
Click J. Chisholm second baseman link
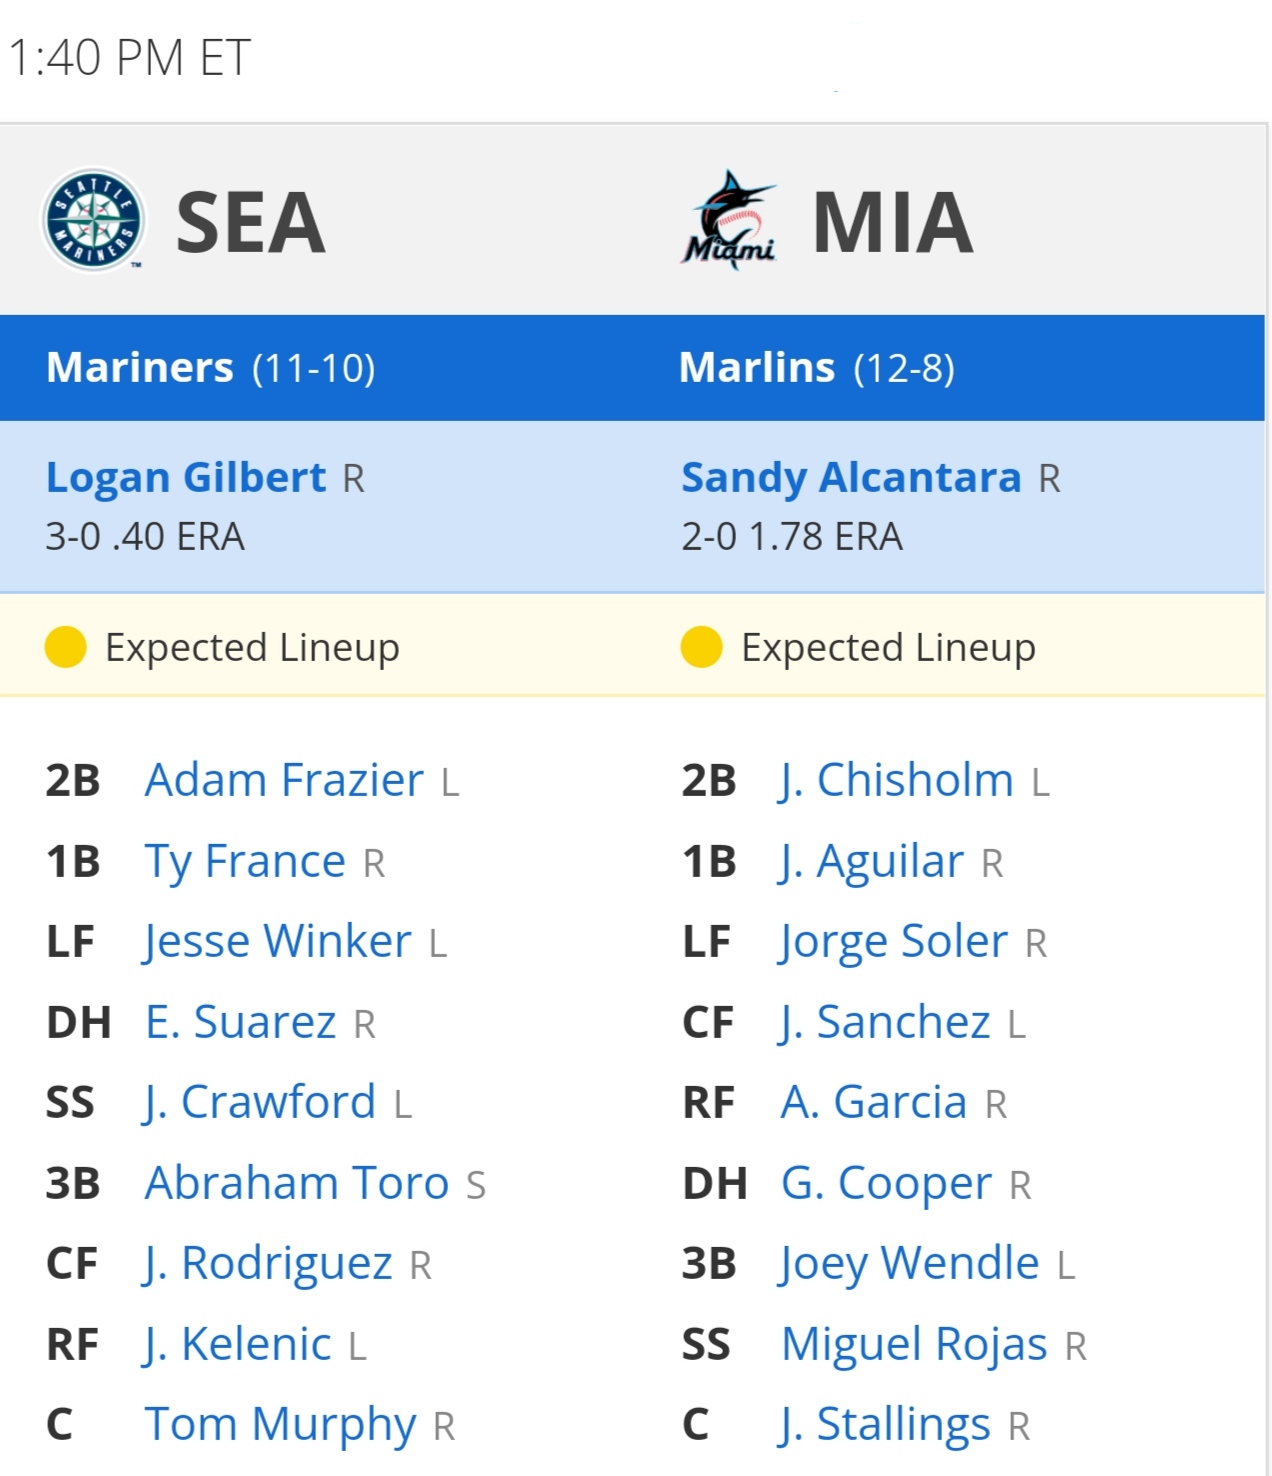[897, 780]
